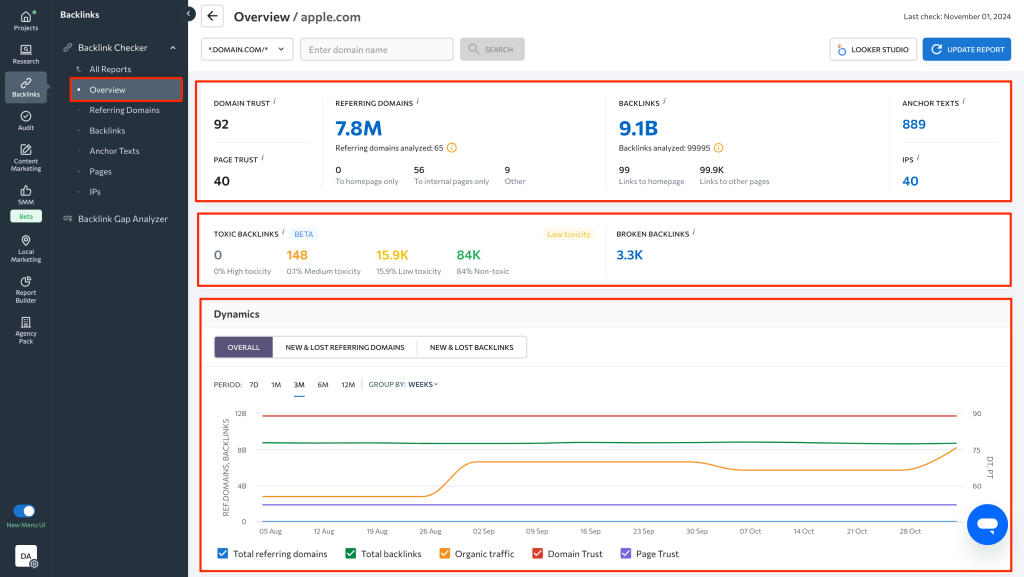The image size is (1024, 577).
Task: Click the back arrow beside Overview
Action: [212, 17]
